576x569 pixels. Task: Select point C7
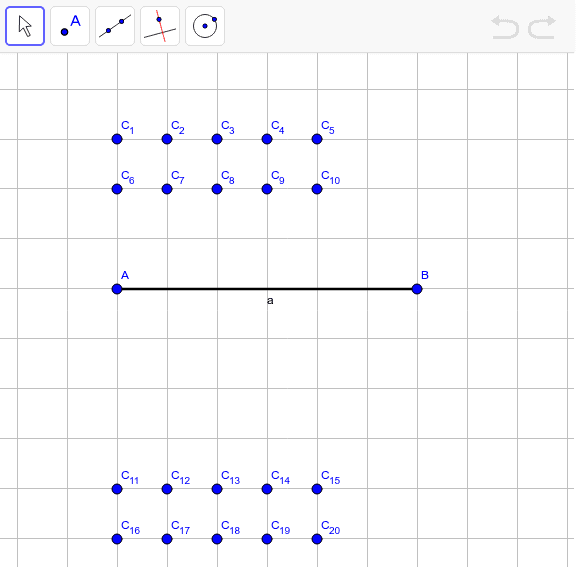coord(167,189)
